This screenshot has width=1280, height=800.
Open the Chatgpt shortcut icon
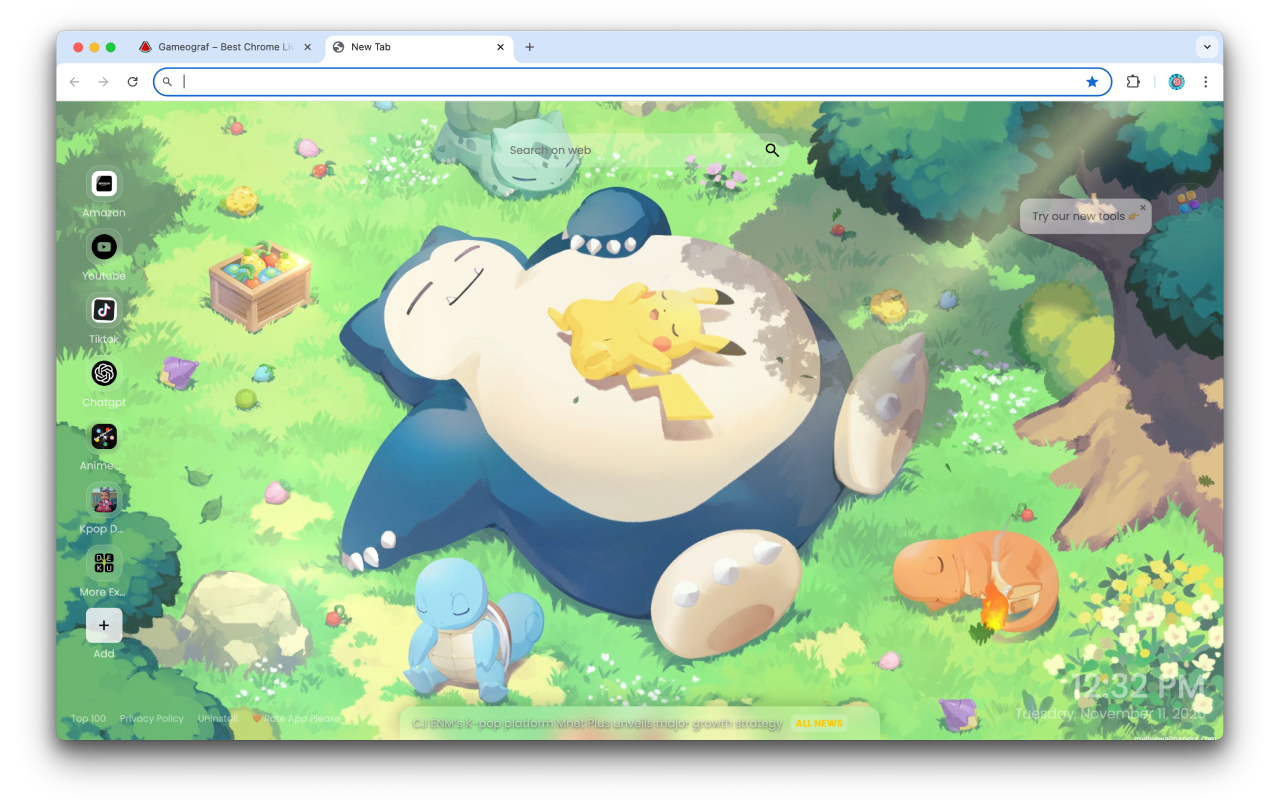pyautogui.click(x=104, y=373)
